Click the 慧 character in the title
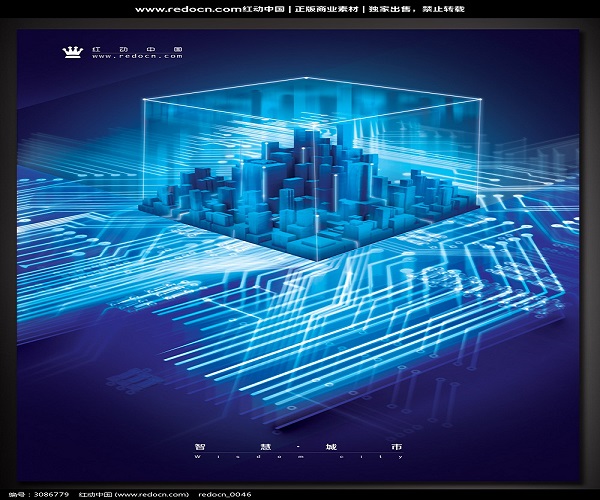Screen dimensions: 600x500 tap(250, 445)
